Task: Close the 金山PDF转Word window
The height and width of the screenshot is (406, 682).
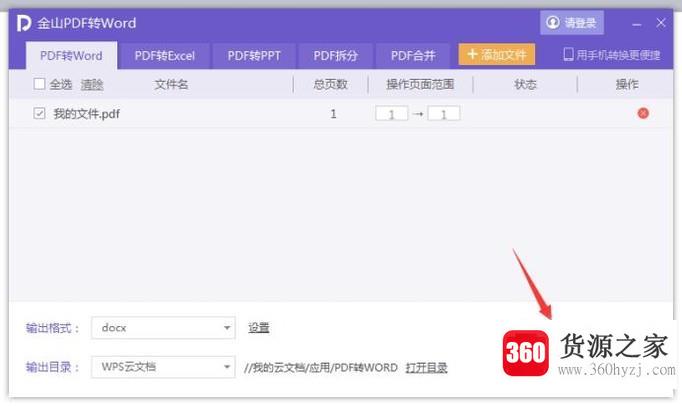Action: pos(661,23)
